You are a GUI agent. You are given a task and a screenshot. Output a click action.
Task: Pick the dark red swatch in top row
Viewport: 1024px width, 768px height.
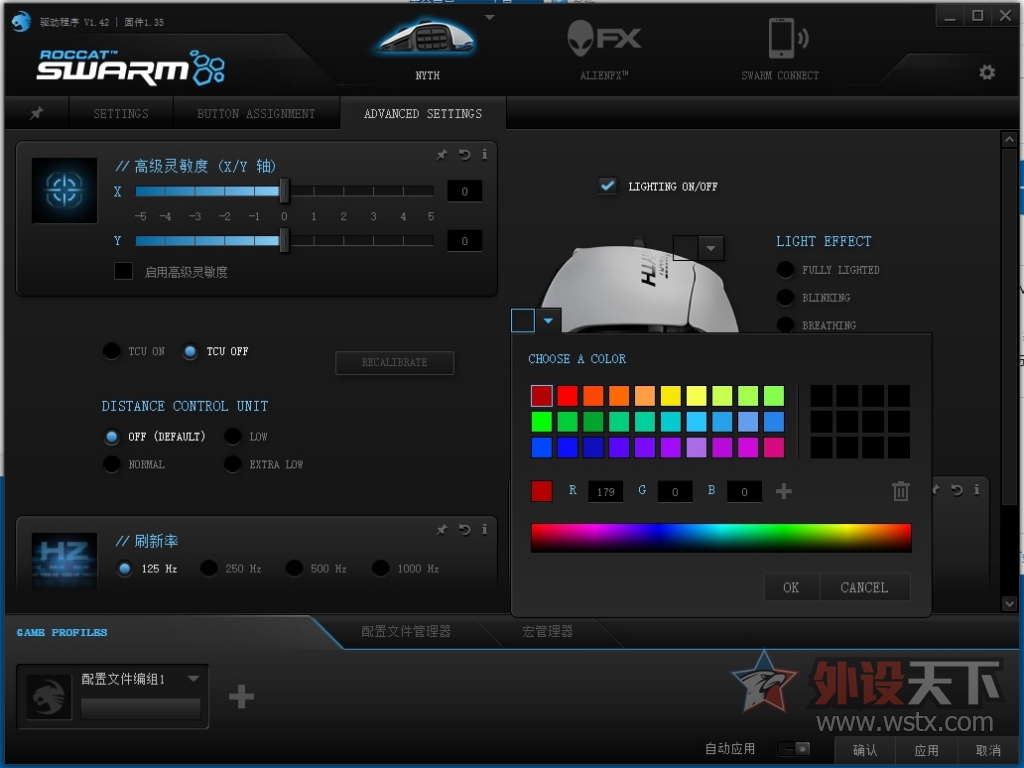tap(541, 396)
